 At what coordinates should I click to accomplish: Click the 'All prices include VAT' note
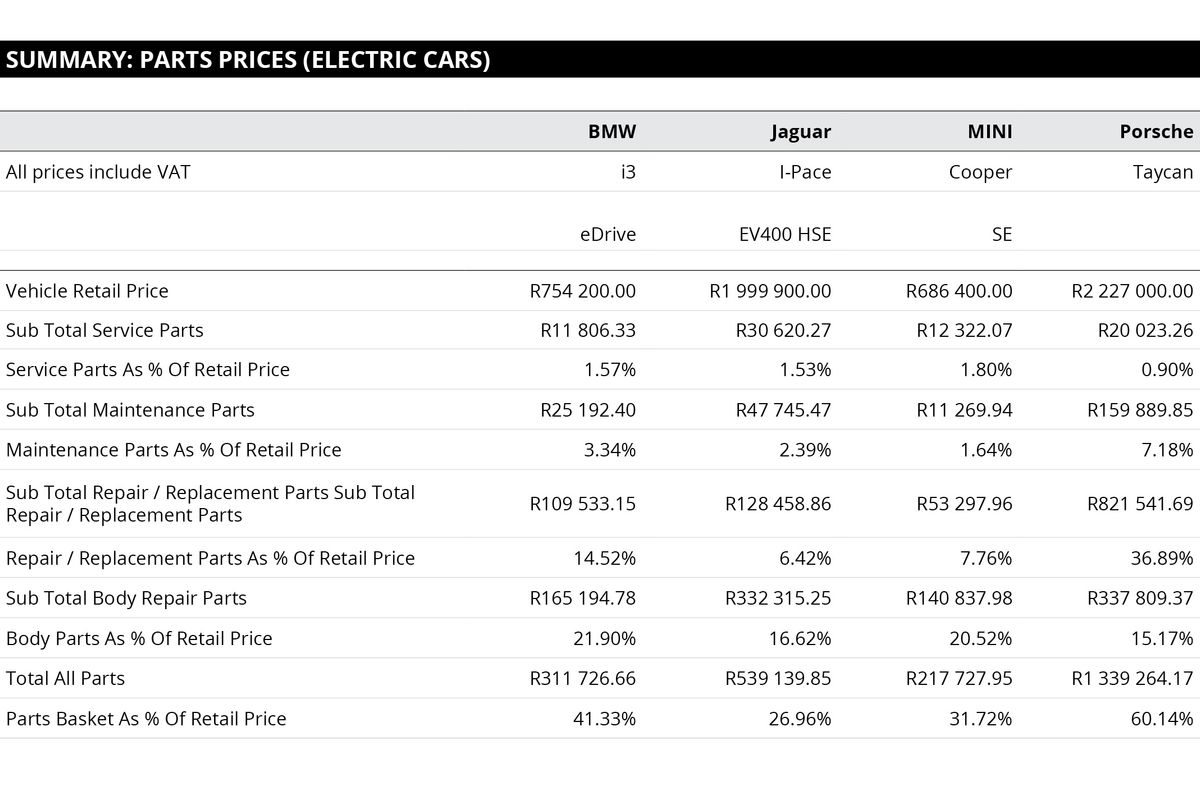pos(98,172)
